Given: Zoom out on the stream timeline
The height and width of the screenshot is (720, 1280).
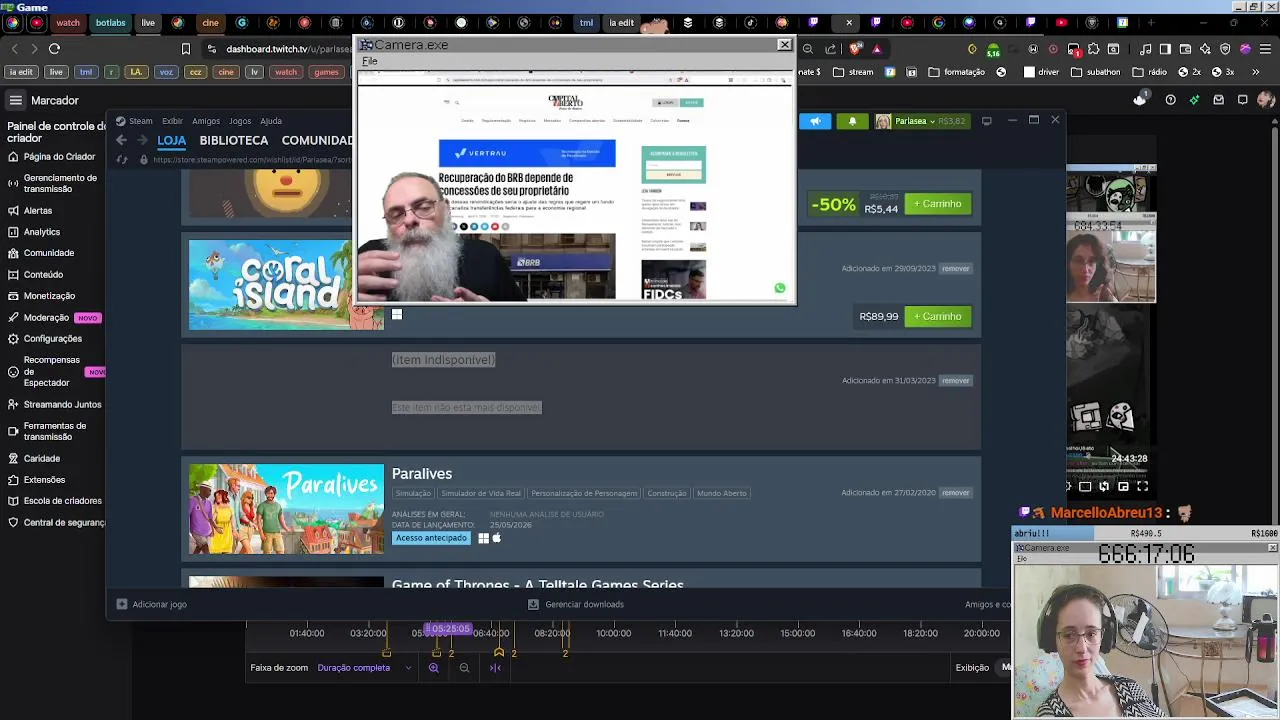Looking at the screenshot, I should click(464, 668).
